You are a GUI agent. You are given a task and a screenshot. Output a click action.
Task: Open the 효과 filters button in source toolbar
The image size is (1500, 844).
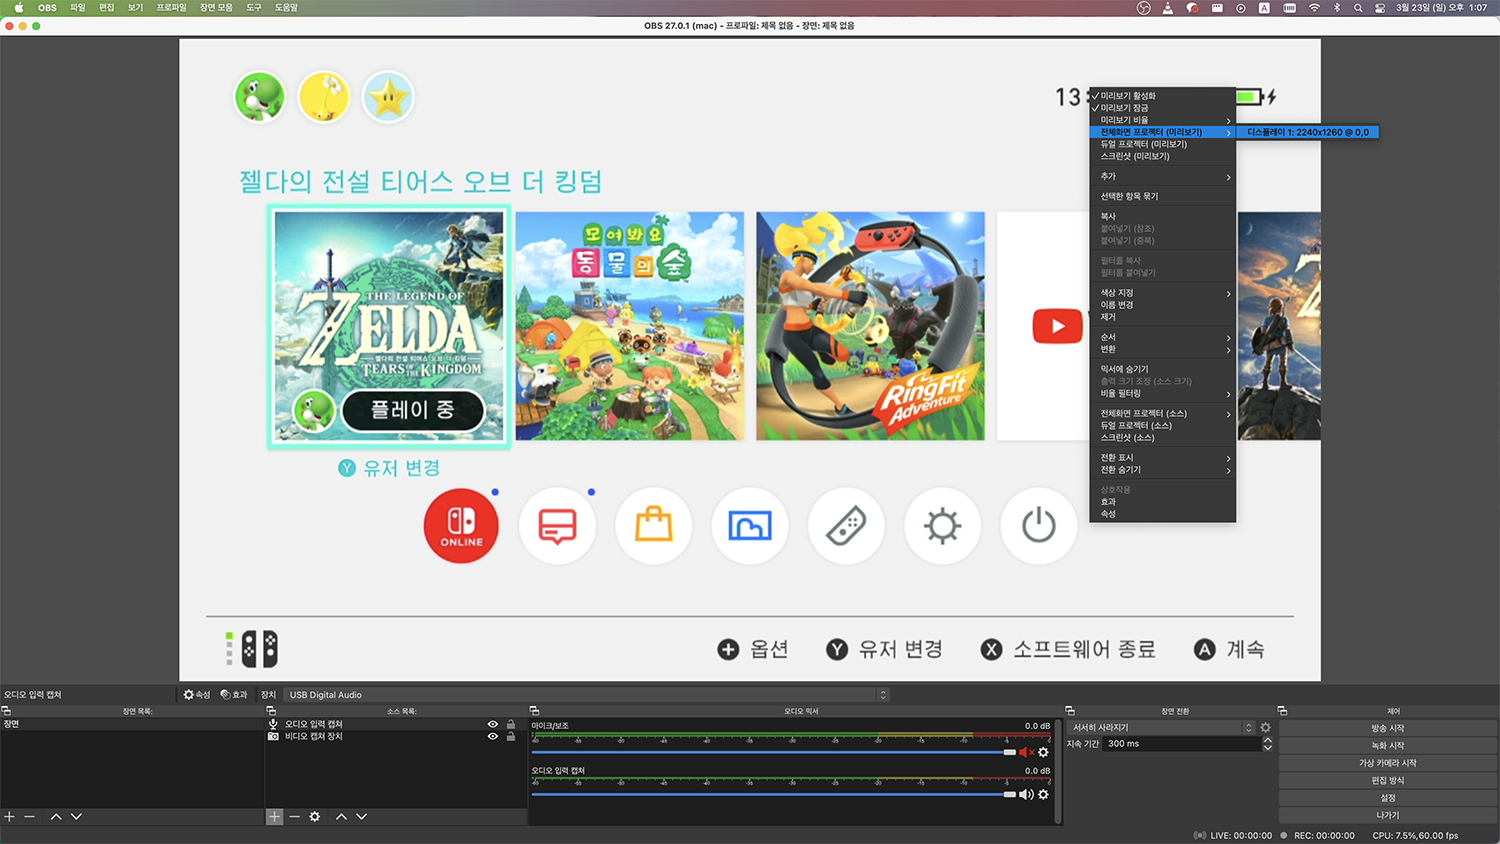click(234, 695)
